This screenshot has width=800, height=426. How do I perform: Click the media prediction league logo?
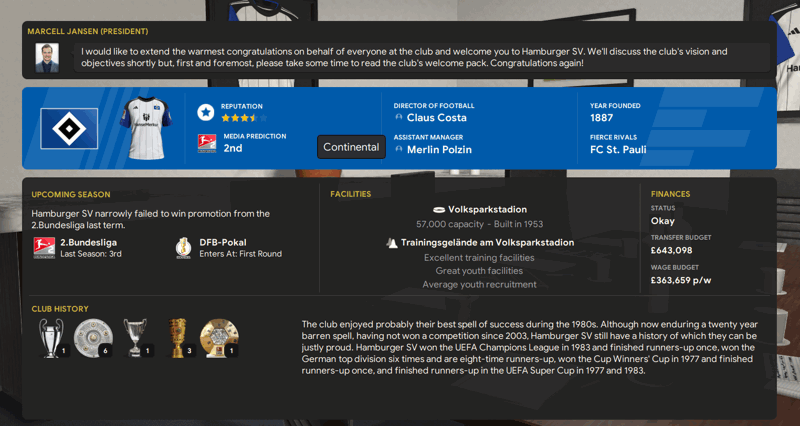[x=207, y=143]
